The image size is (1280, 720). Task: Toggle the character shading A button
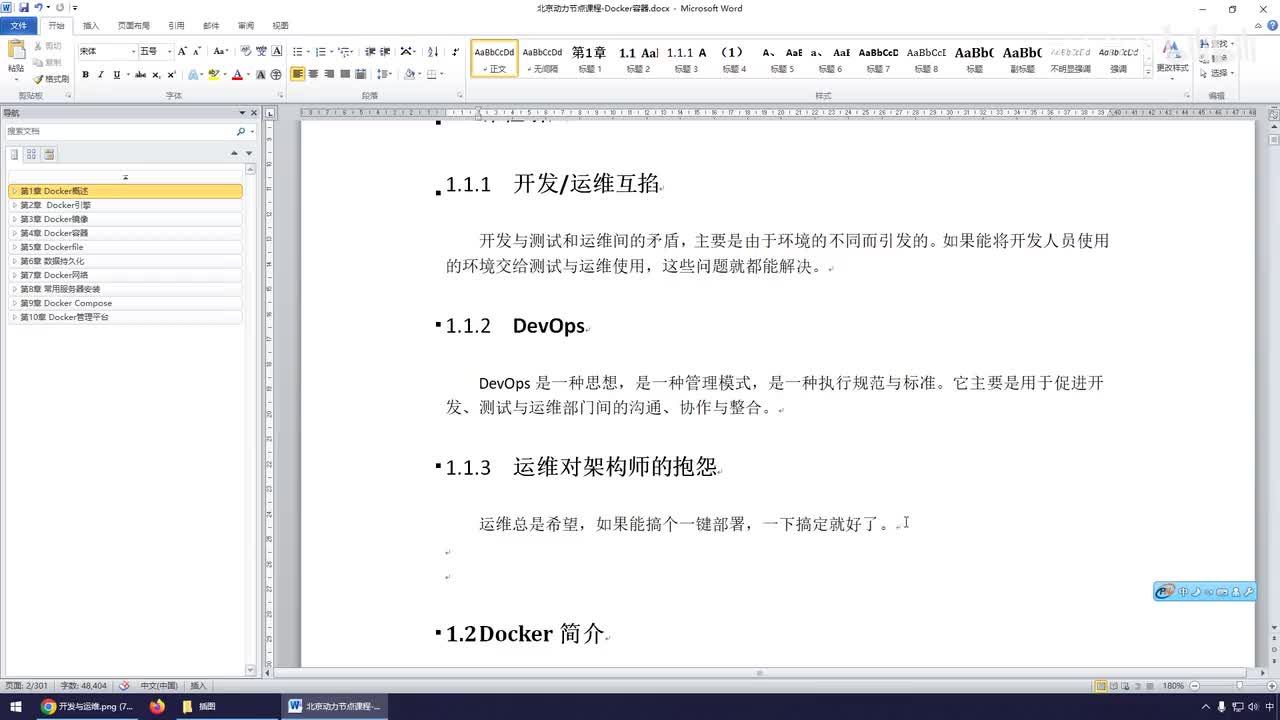[x=261, y=74]
